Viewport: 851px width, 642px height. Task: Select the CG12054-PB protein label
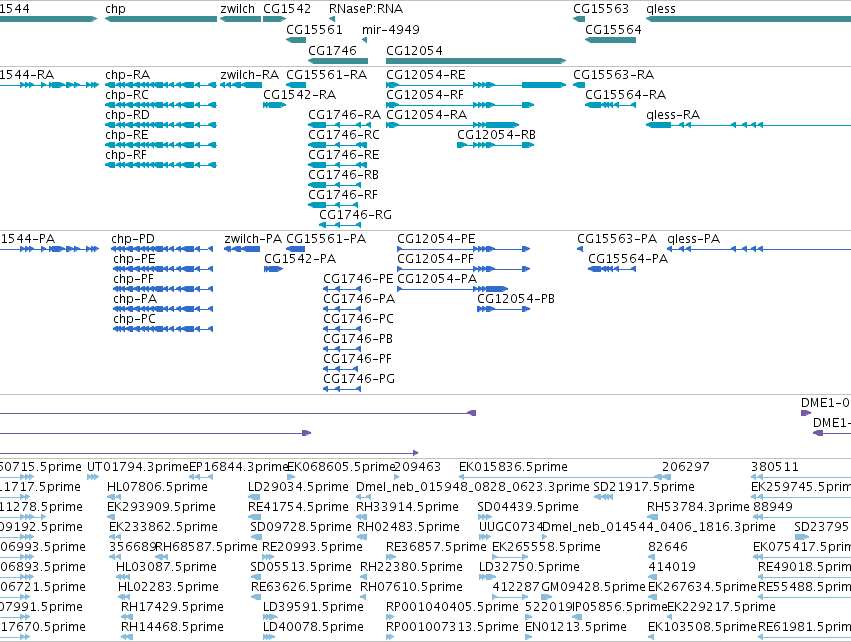[516, 298]
